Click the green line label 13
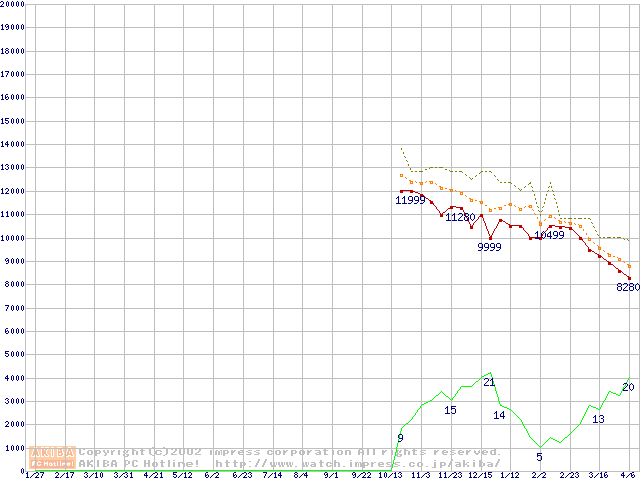Viewport: 640px width, 480px height. coord(598,419)
